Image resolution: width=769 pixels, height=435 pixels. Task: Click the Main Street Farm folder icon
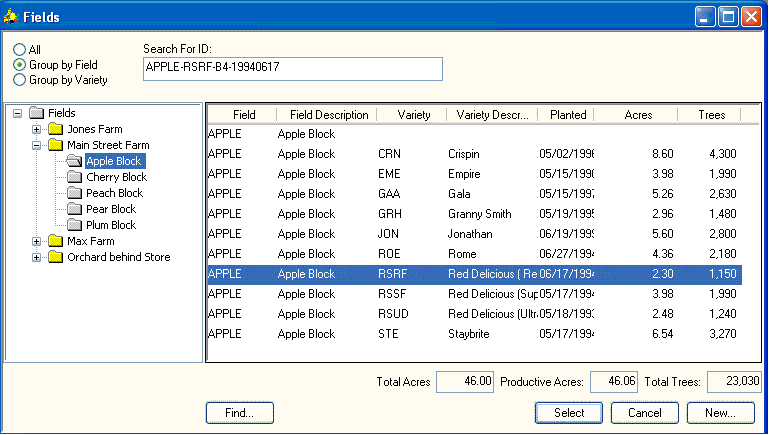tap(56, 145)
